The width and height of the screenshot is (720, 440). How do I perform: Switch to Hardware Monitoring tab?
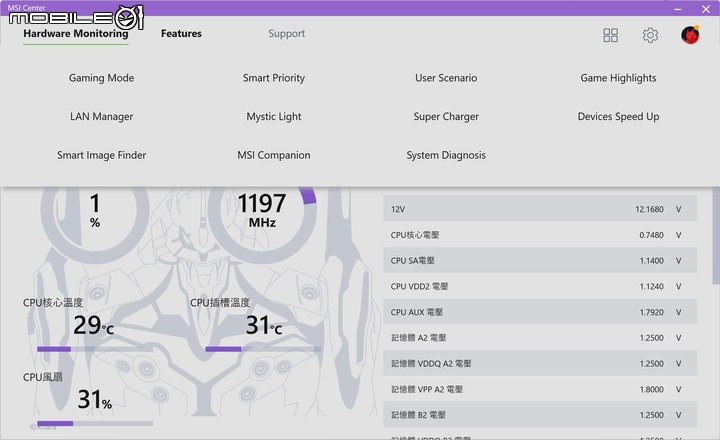[76, 34]
